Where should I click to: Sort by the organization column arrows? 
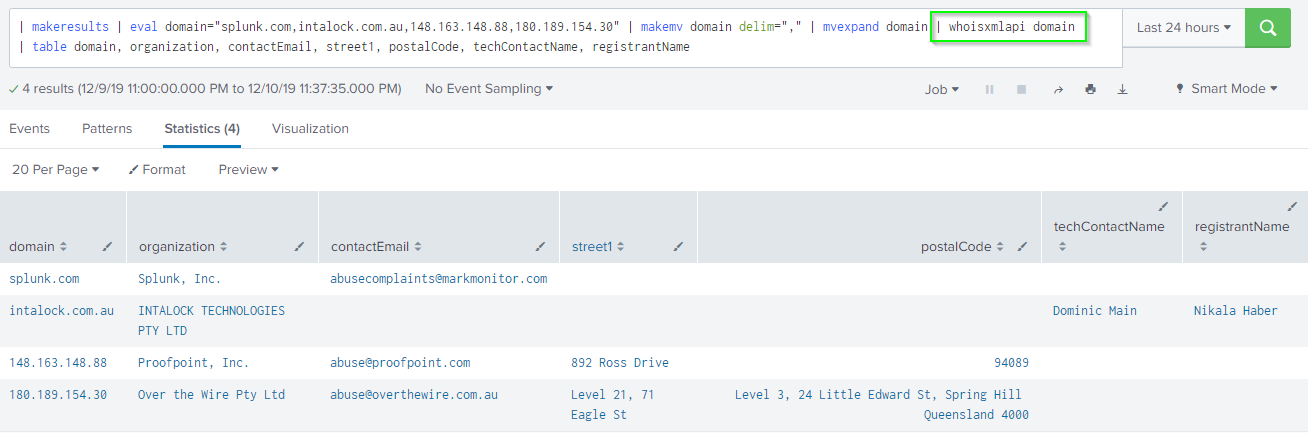(x=223, y=247)
